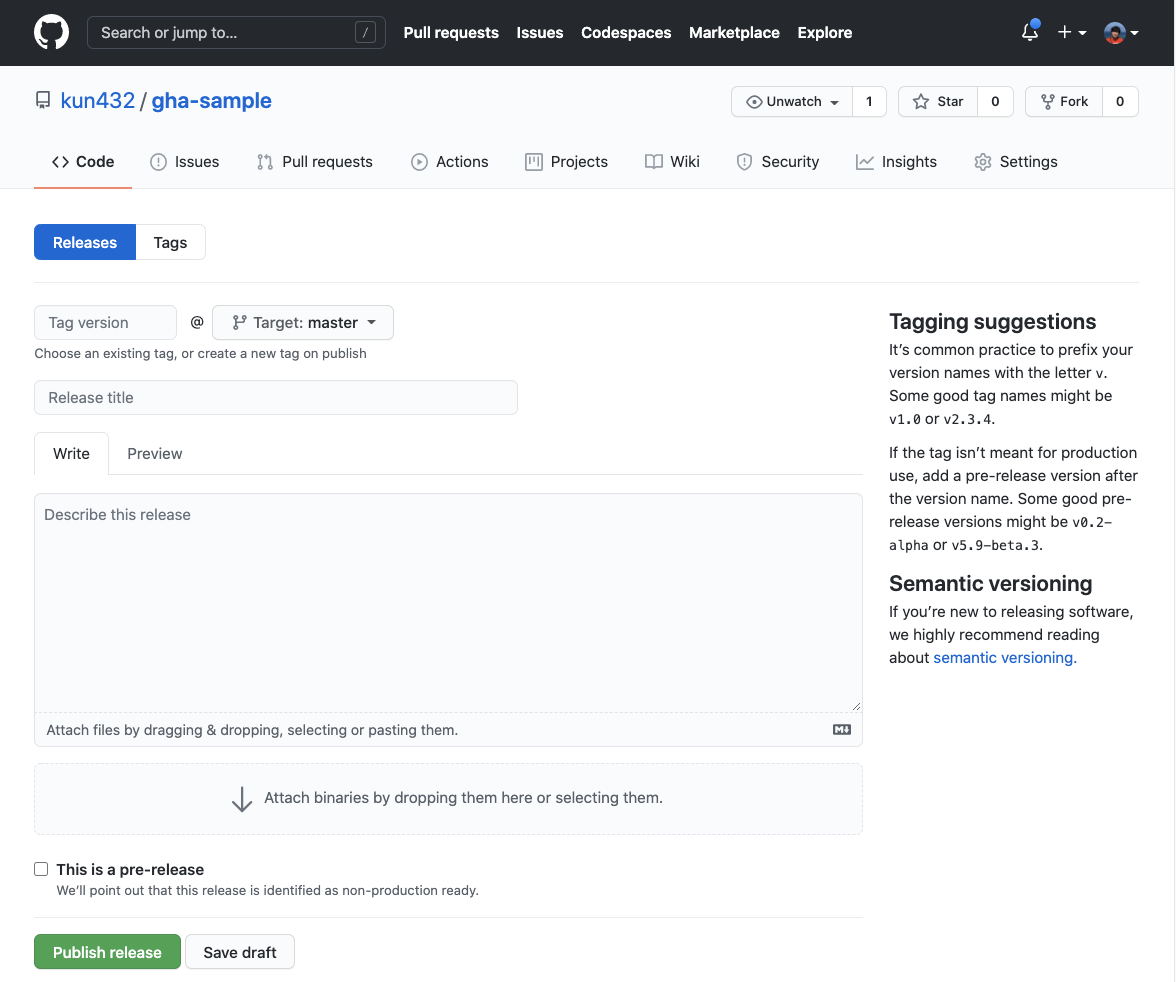Screen dimensions: 1176x982
Task: Open the notifications bell
Action: coord(1030,32)
